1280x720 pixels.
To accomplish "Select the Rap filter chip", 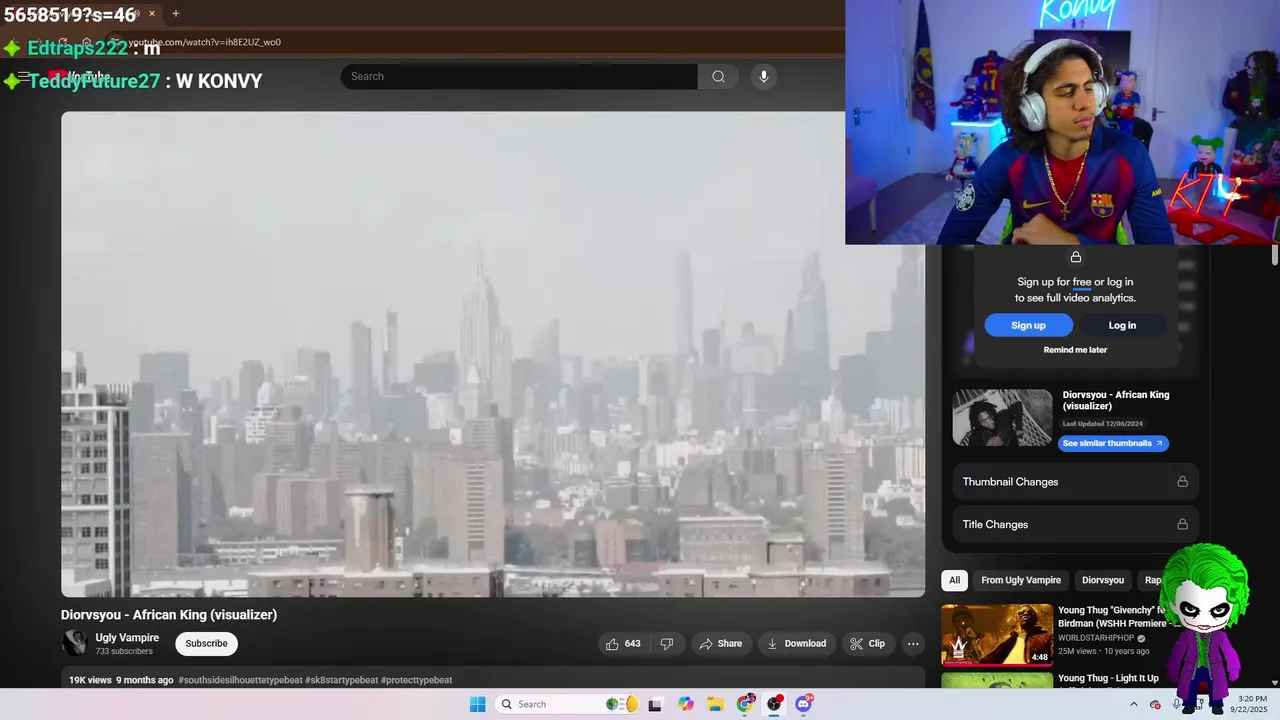I will coord(1153,580).
